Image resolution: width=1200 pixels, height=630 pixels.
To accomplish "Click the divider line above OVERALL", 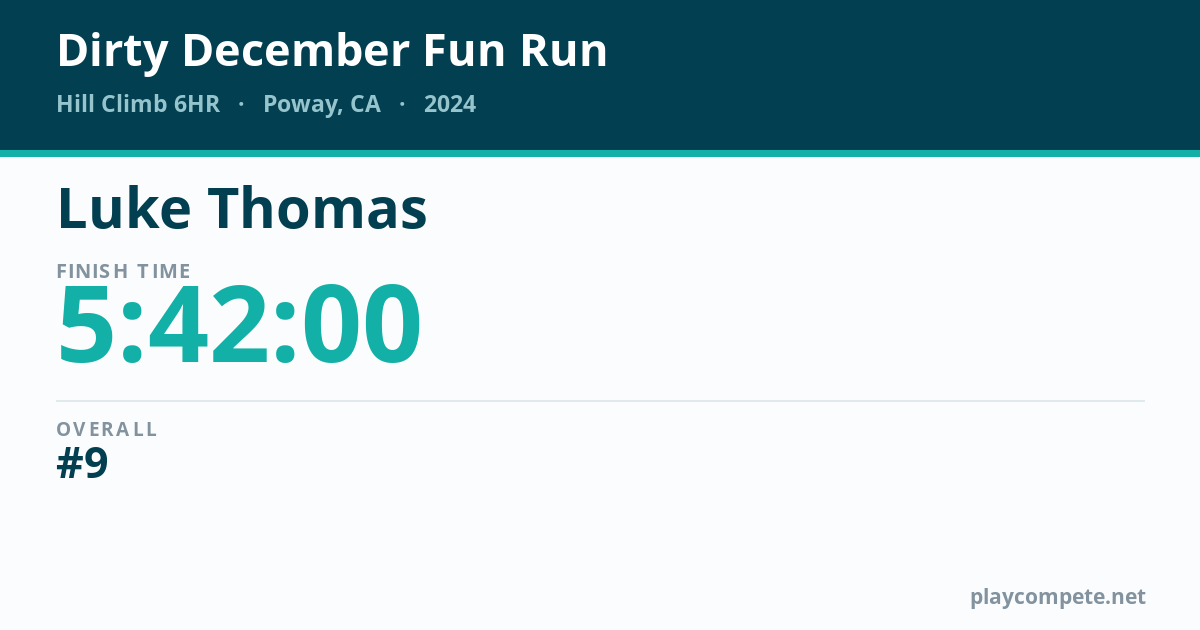I will (600, 401).
